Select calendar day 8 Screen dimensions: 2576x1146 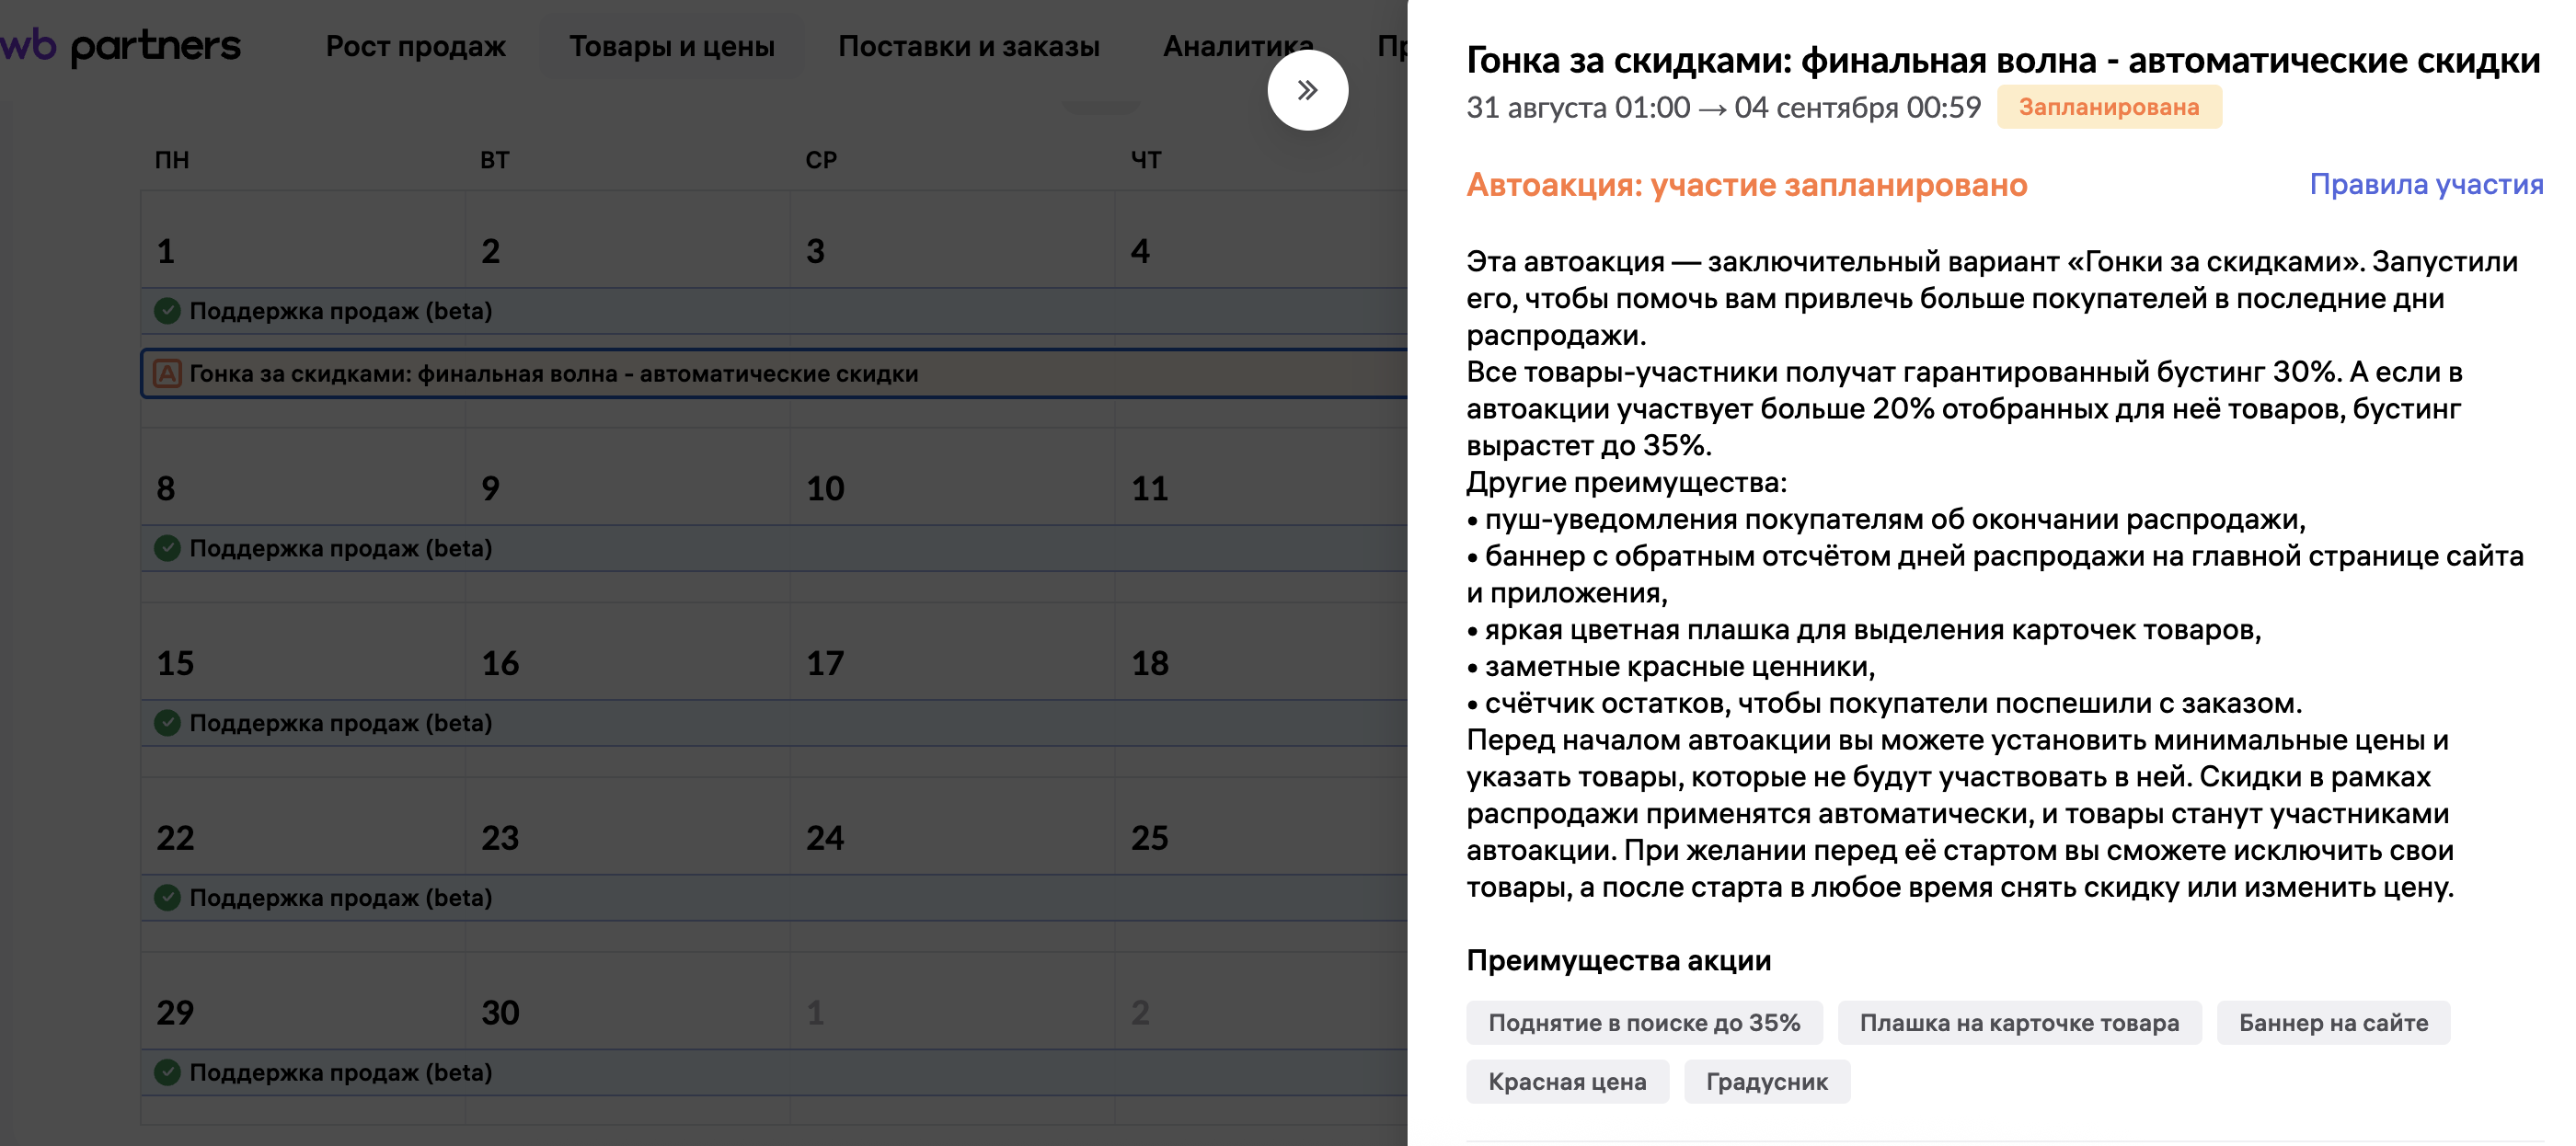click(x=166, y=489)
